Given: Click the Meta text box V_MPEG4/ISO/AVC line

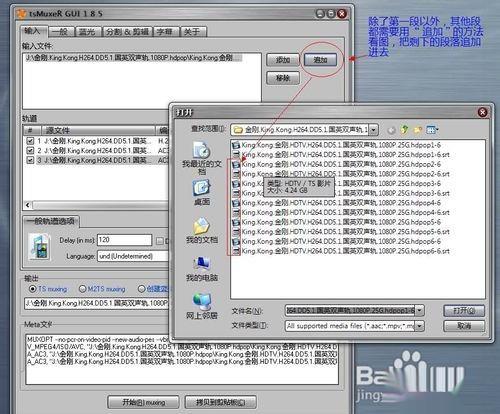Looking at the screenshot, I should pos(182,347).
